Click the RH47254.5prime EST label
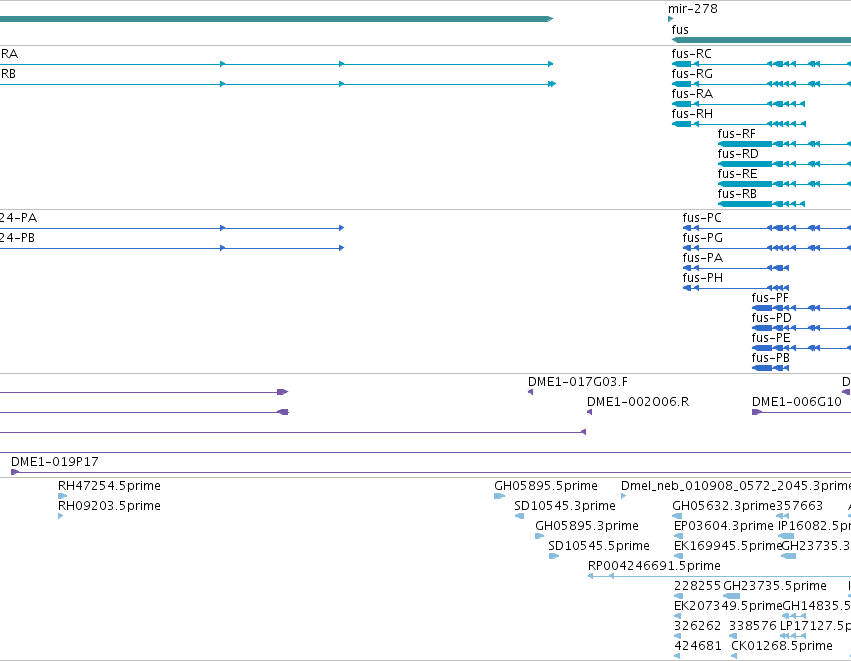 109,486
